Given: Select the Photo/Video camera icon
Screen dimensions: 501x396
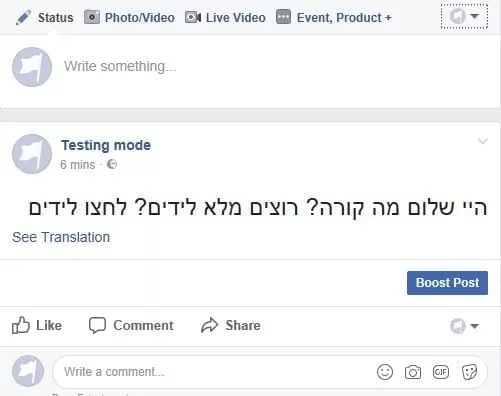Looking at the screenshot, I should pyautogui.click(x=92, y=17).
